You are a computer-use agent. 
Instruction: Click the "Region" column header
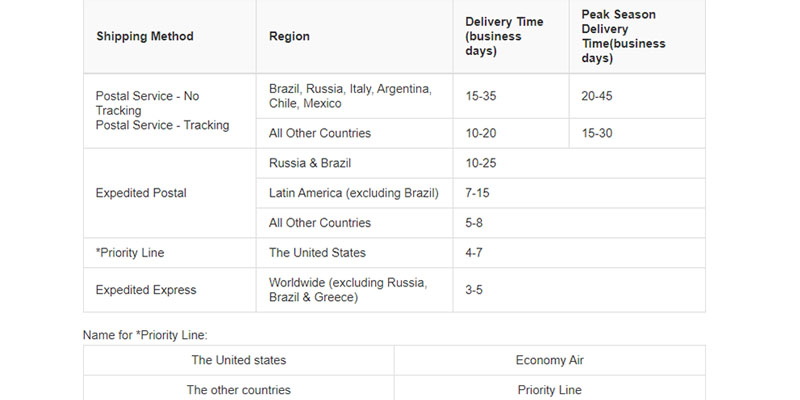289,36
